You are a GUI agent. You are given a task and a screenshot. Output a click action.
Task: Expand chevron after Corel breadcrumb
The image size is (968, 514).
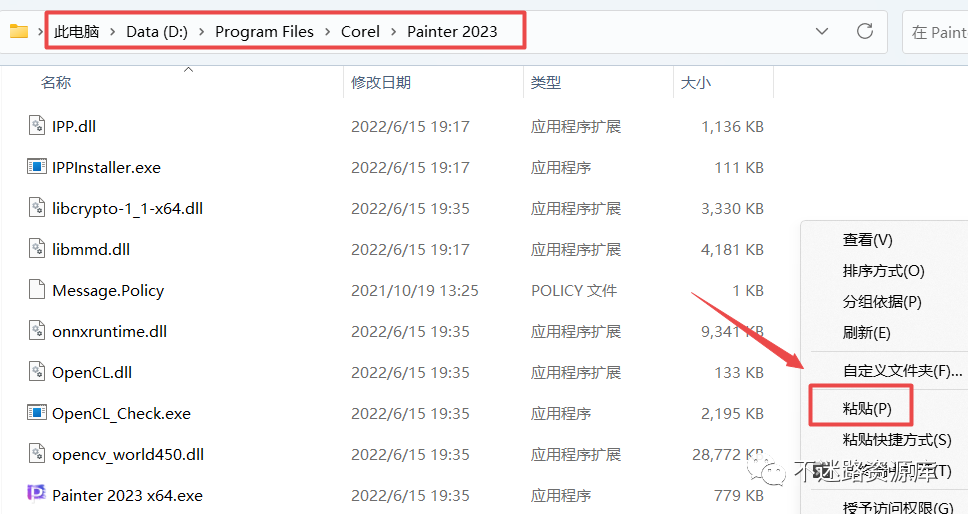pos(393,31)
